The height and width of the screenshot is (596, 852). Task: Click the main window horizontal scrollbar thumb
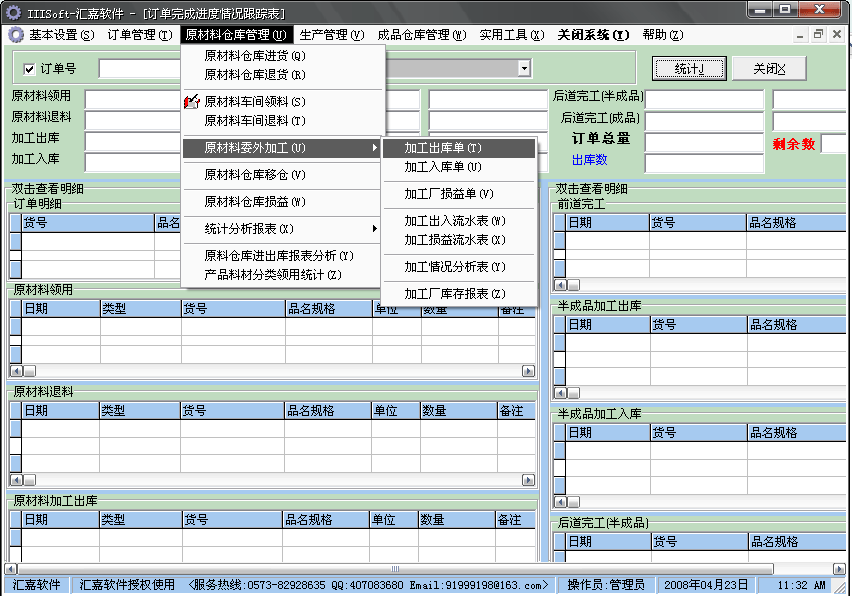point(395,569)
